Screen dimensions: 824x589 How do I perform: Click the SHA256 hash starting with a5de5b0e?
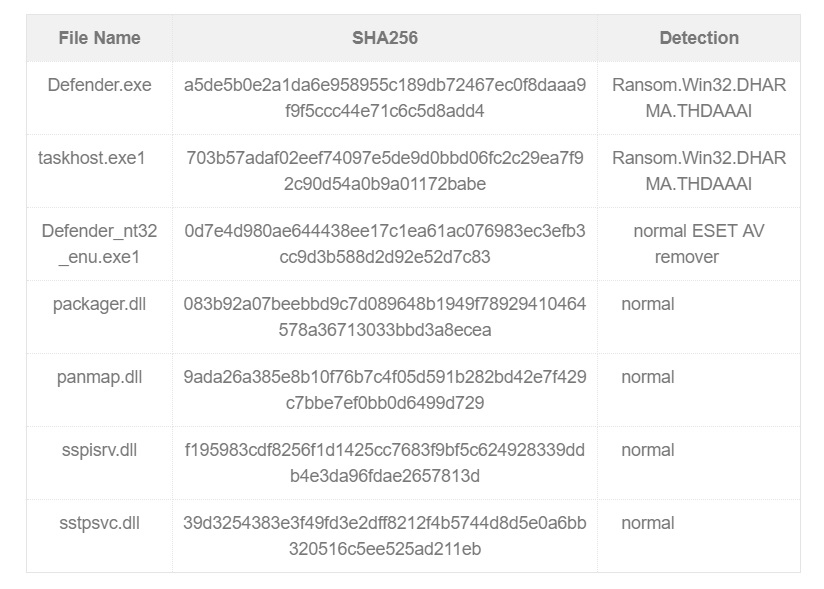pos(385,98)
